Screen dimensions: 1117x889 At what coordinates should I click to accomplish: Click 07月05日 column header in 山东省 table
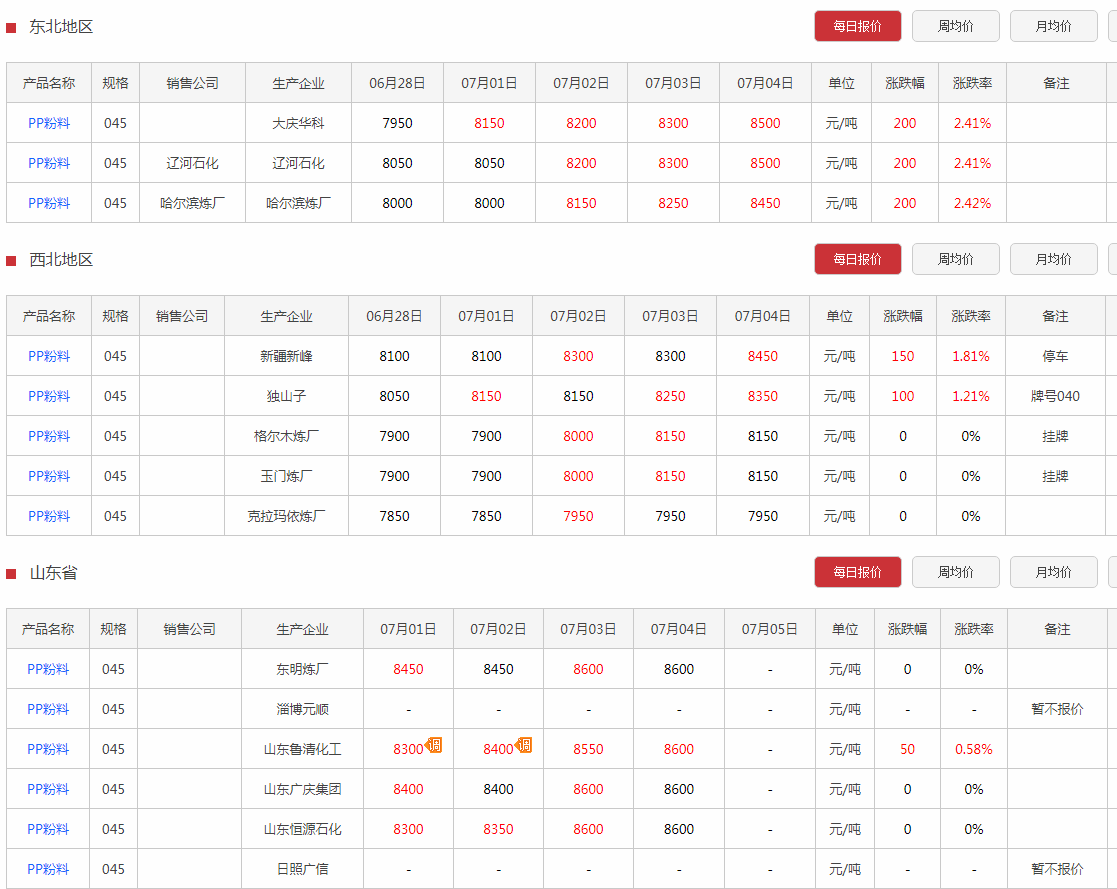[x=769, y=629]
